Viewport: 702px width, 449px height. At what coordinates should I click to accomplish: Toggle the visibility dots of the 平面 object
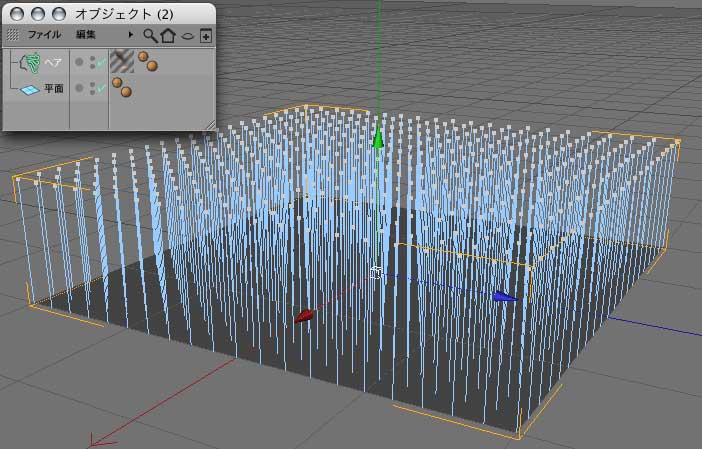coord(93,88)
